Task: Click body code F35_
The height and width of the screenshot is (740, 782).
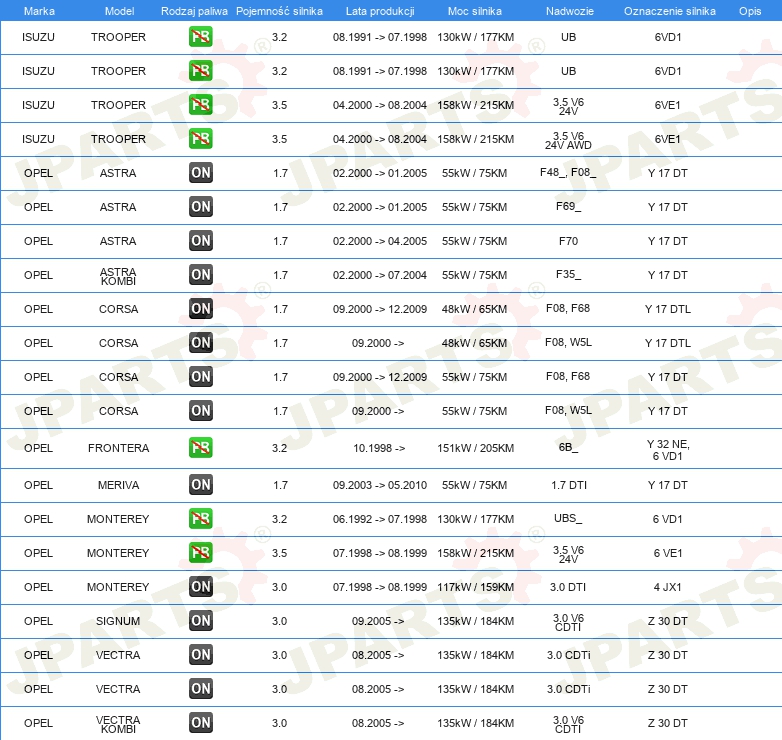Action: [x=568, y=274]
